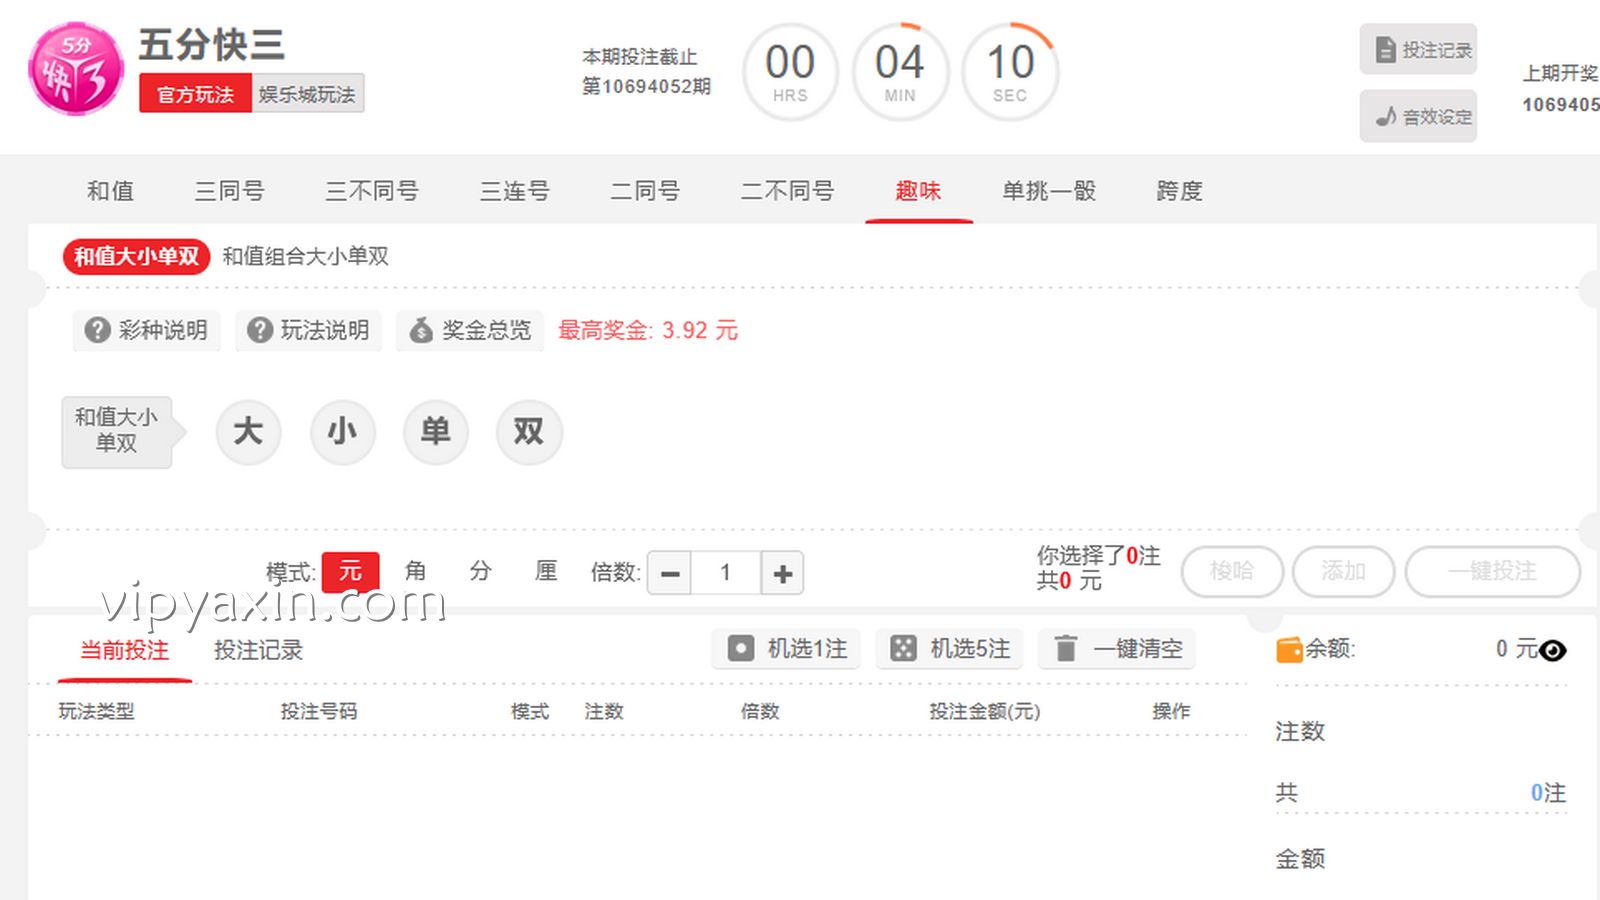Select 小 bet option

coord(342,432)
